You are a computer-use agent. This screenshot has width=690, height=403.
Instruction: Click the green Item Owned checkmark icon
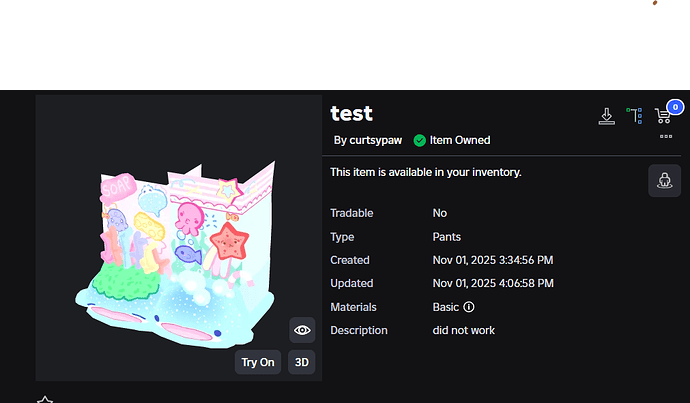[420, 140]
